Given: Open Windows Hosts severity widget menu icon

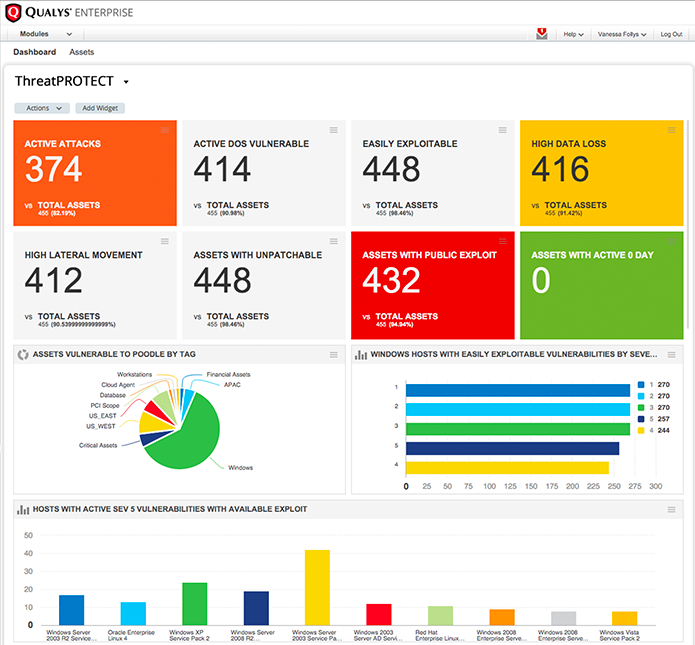Looking at the screenshot, I should point(672,355).
